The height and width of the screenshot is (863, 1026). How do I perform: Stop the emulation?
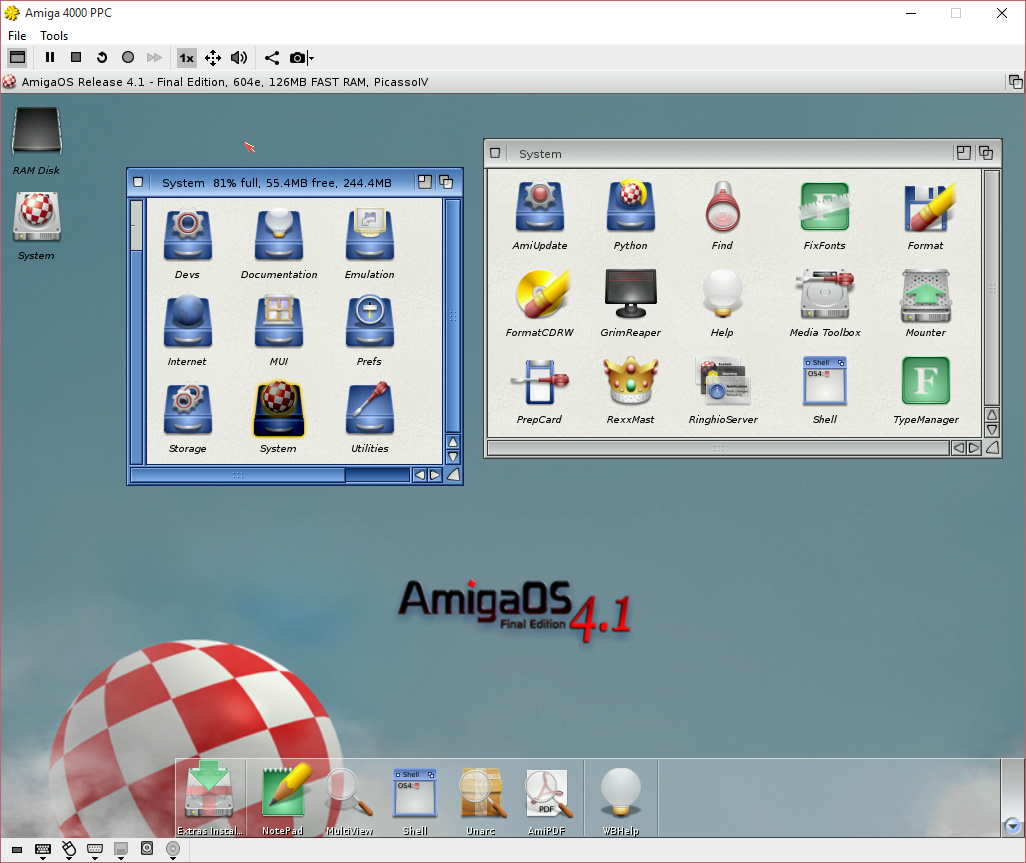pyautogui.click(x=76, y=58)
